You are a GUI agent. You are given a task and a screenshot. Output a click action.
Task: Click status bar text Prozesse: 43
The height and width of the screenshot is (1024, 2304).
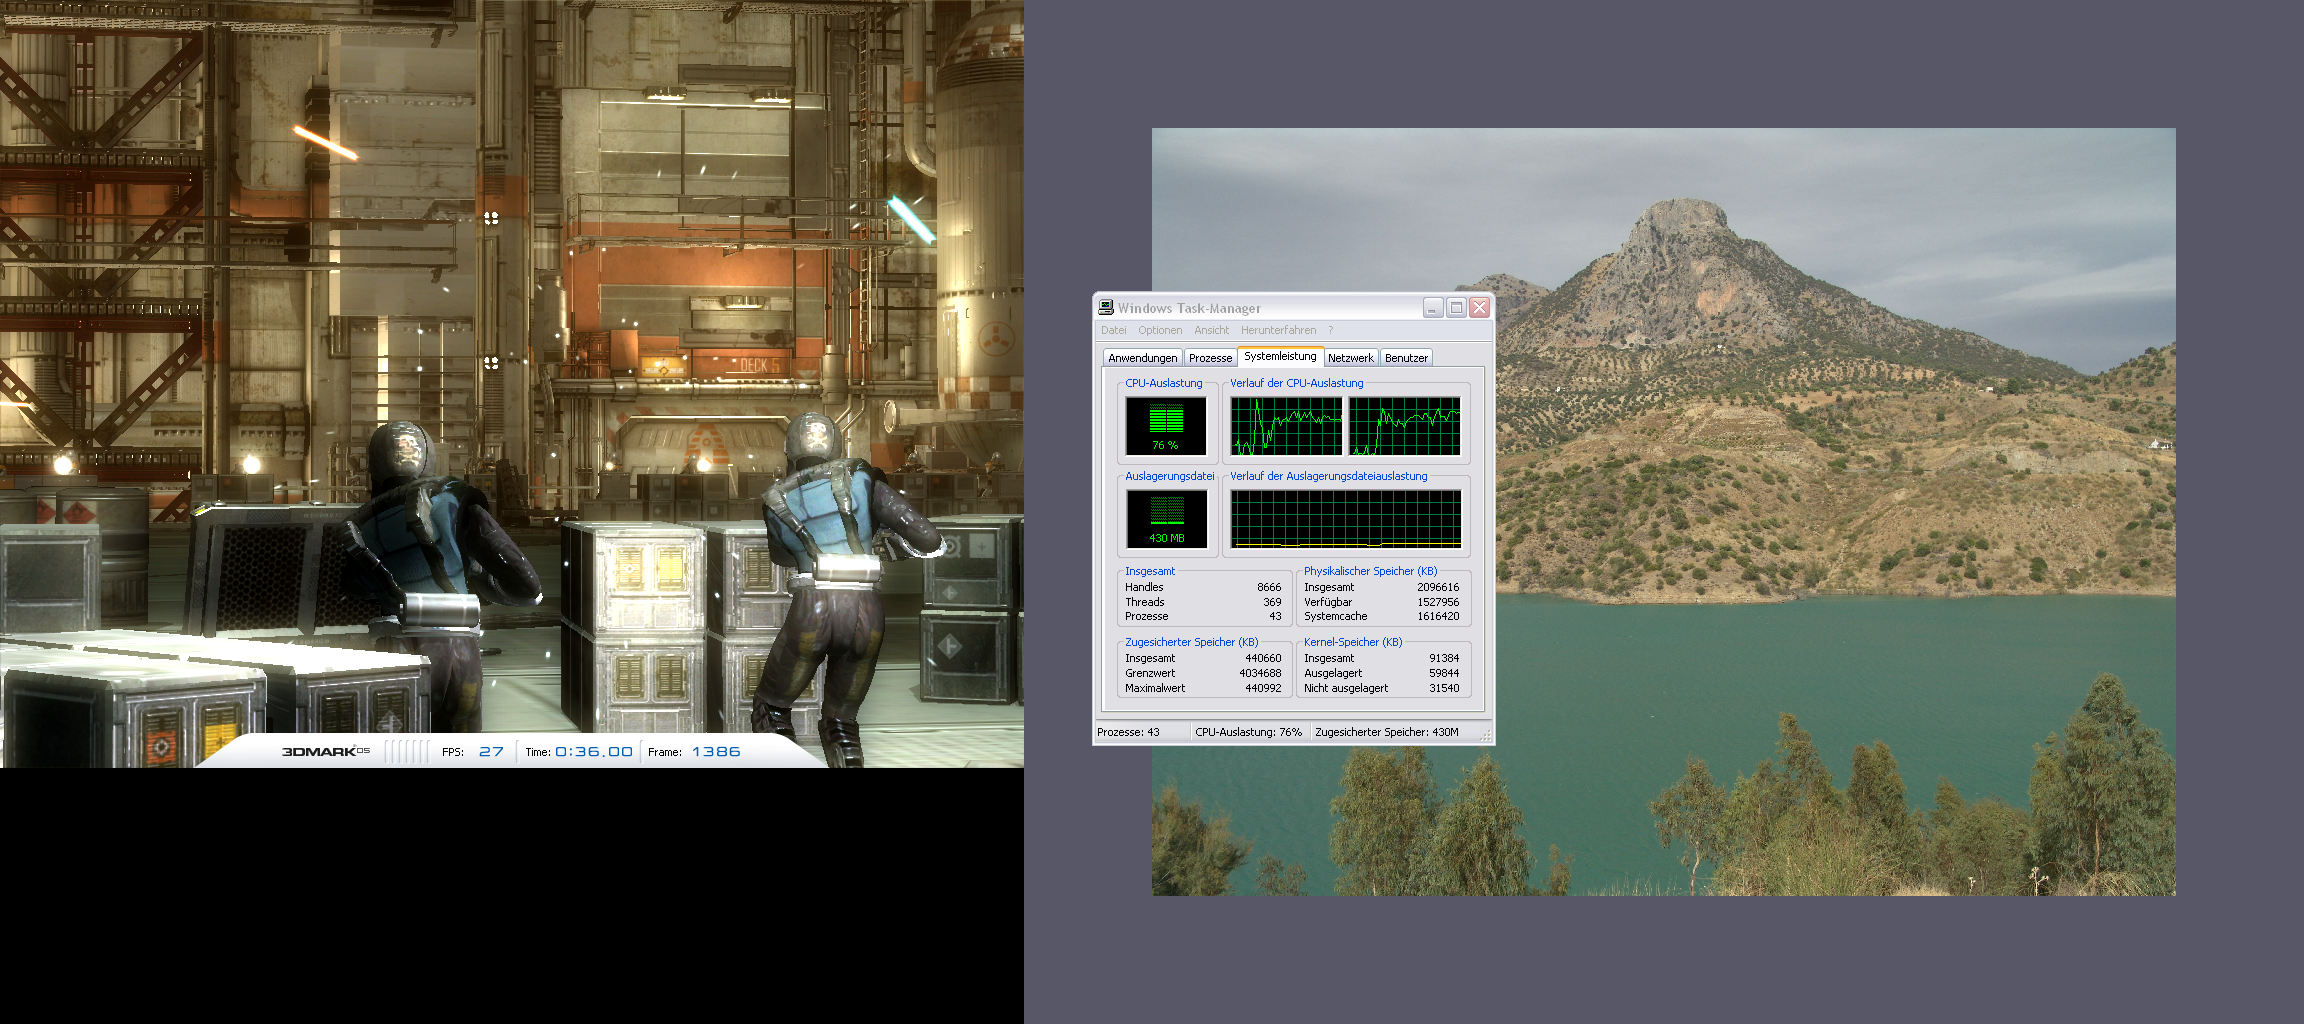1128,732
